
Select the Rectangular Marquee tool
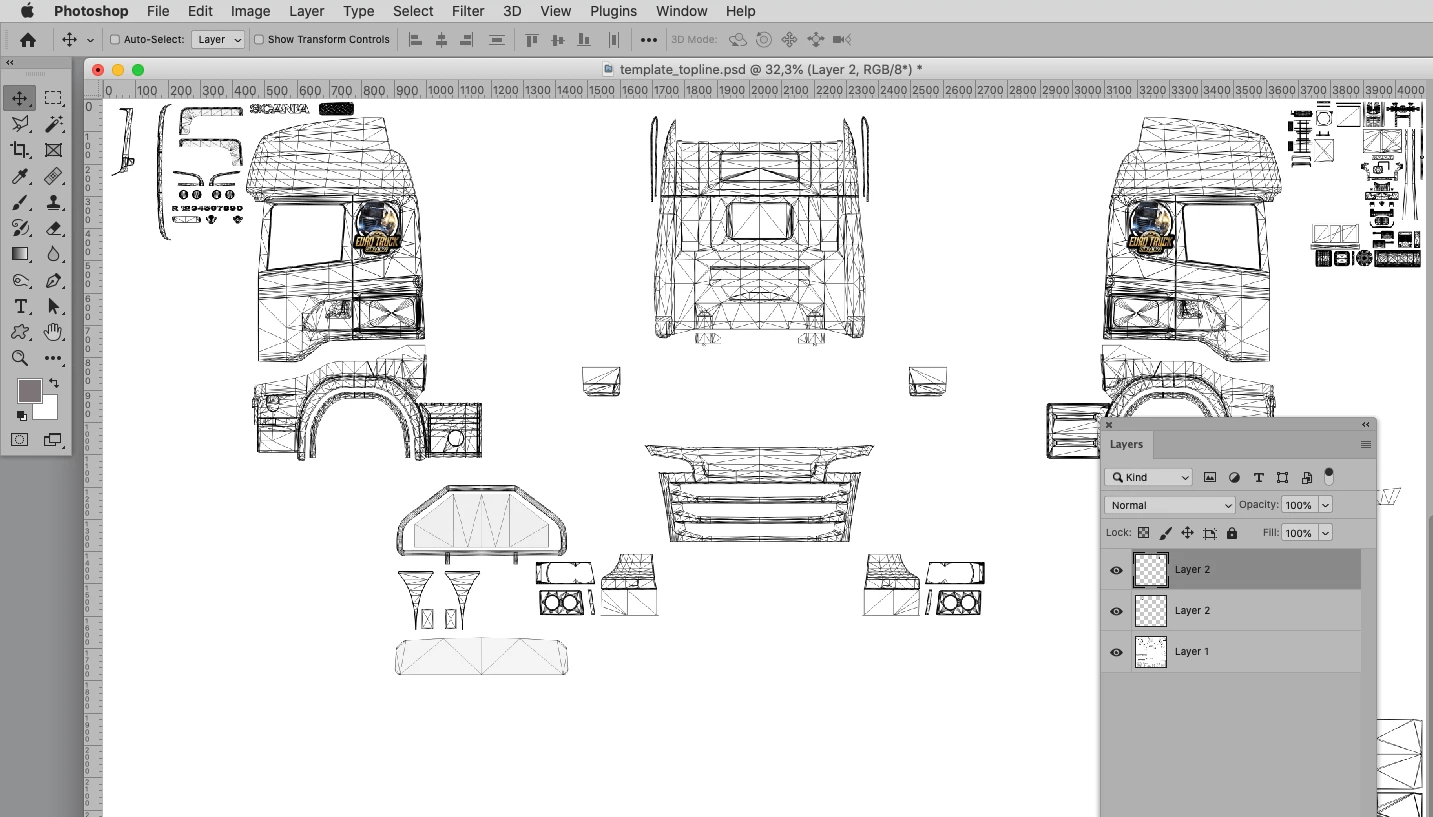point(54,98)
